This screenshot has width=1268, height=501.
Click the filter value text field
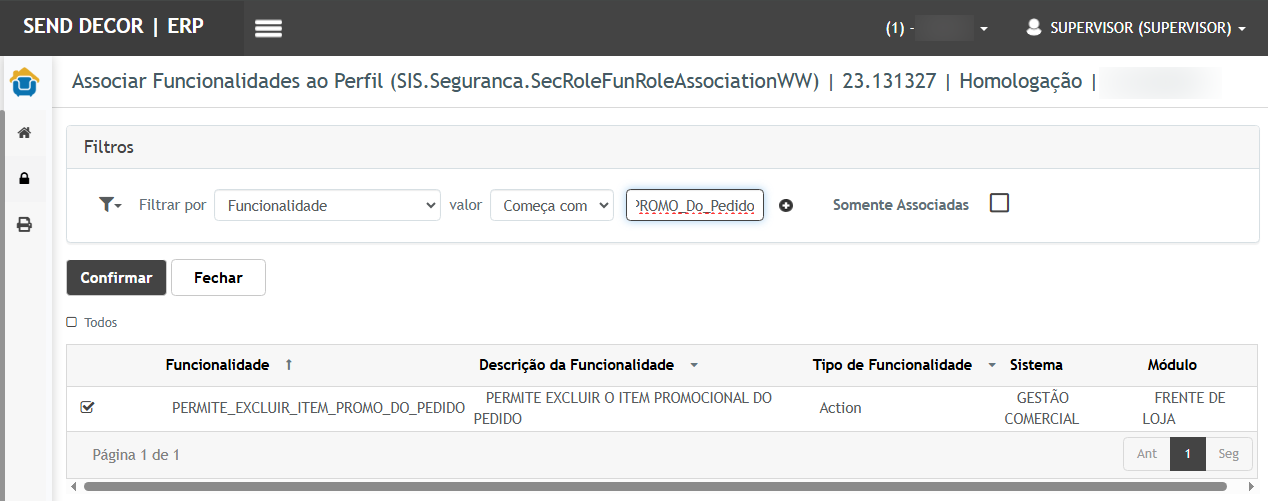[695, 205]
